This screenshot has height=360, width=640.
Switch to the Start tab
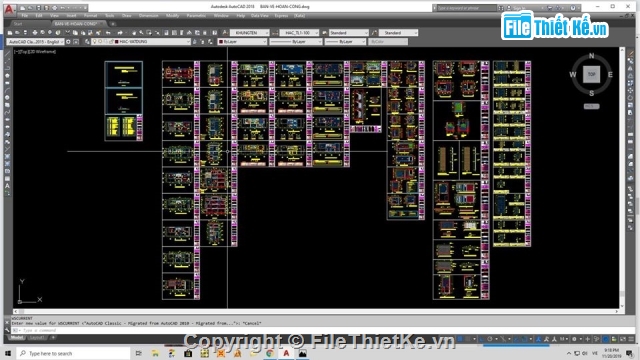point(18,24)
